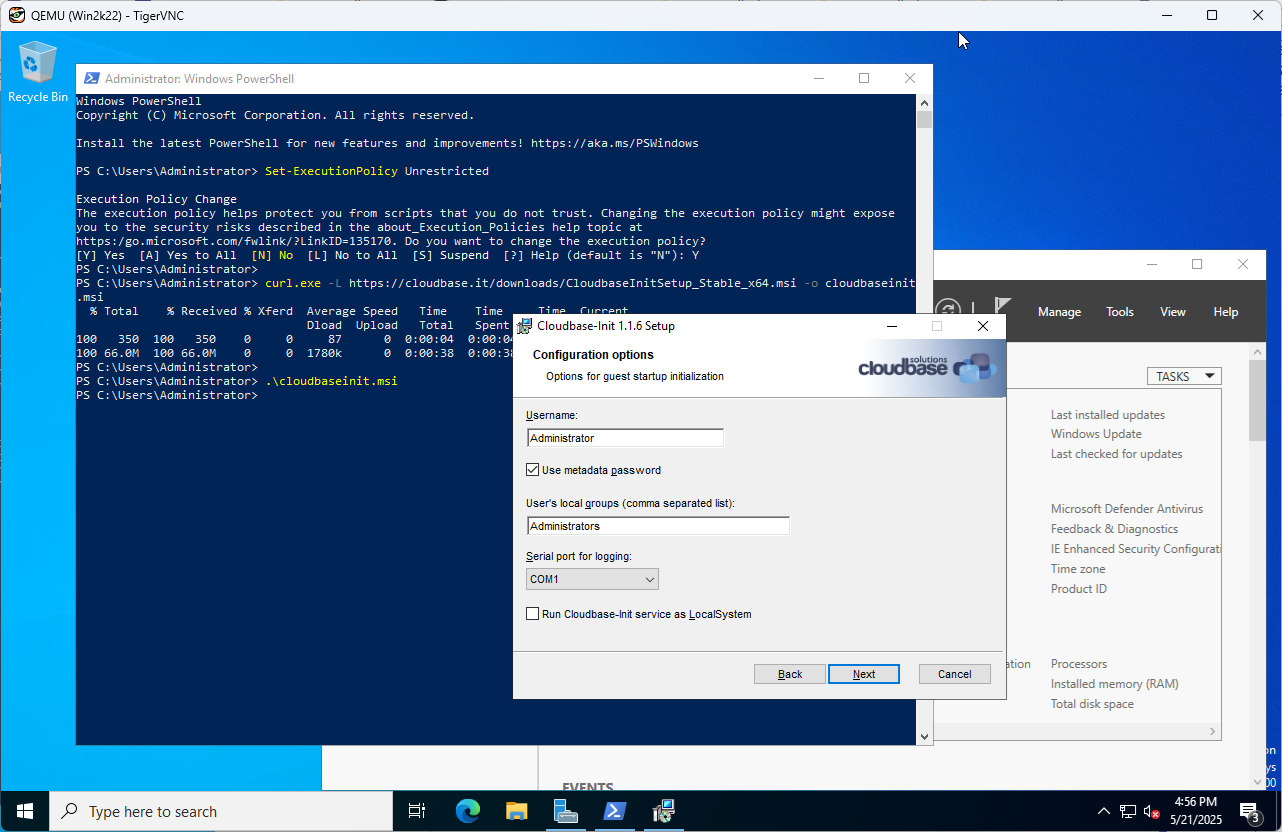Image resolution: width=1282 pixels, height=832 pixels.
Task: Click the Next button in the setup wizard
Action: point(864,674)
